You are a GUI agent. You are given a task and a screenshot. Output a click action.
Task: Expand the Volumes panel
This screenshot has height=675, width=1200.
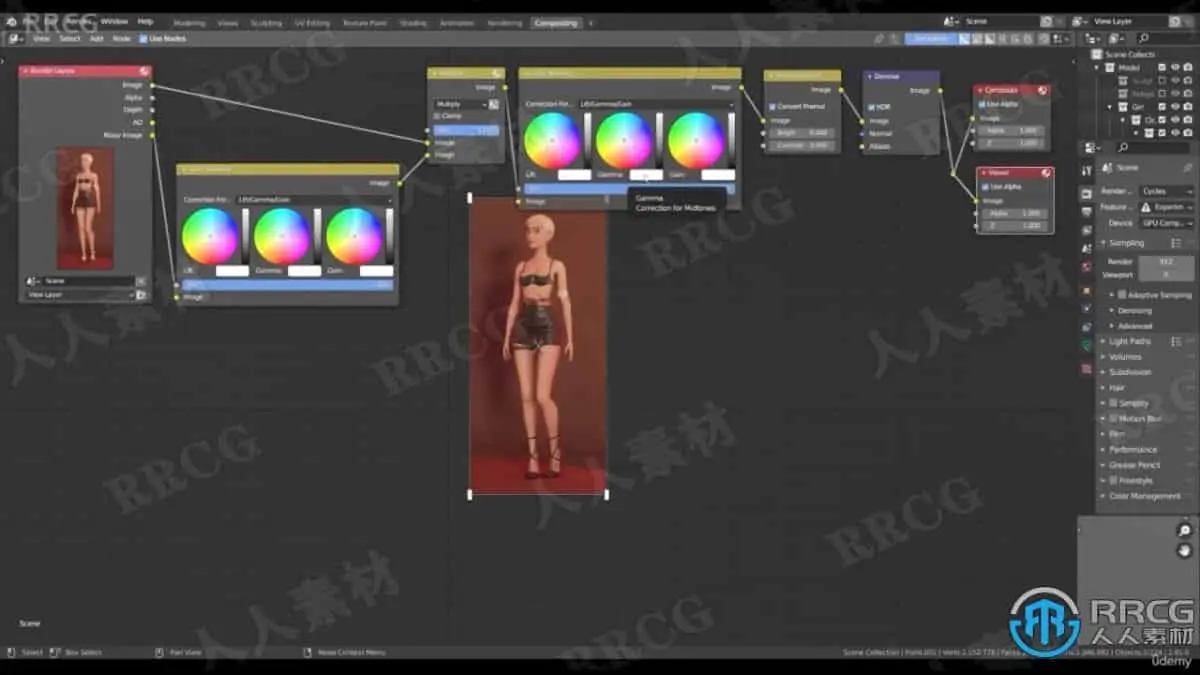click(1124, 356)
